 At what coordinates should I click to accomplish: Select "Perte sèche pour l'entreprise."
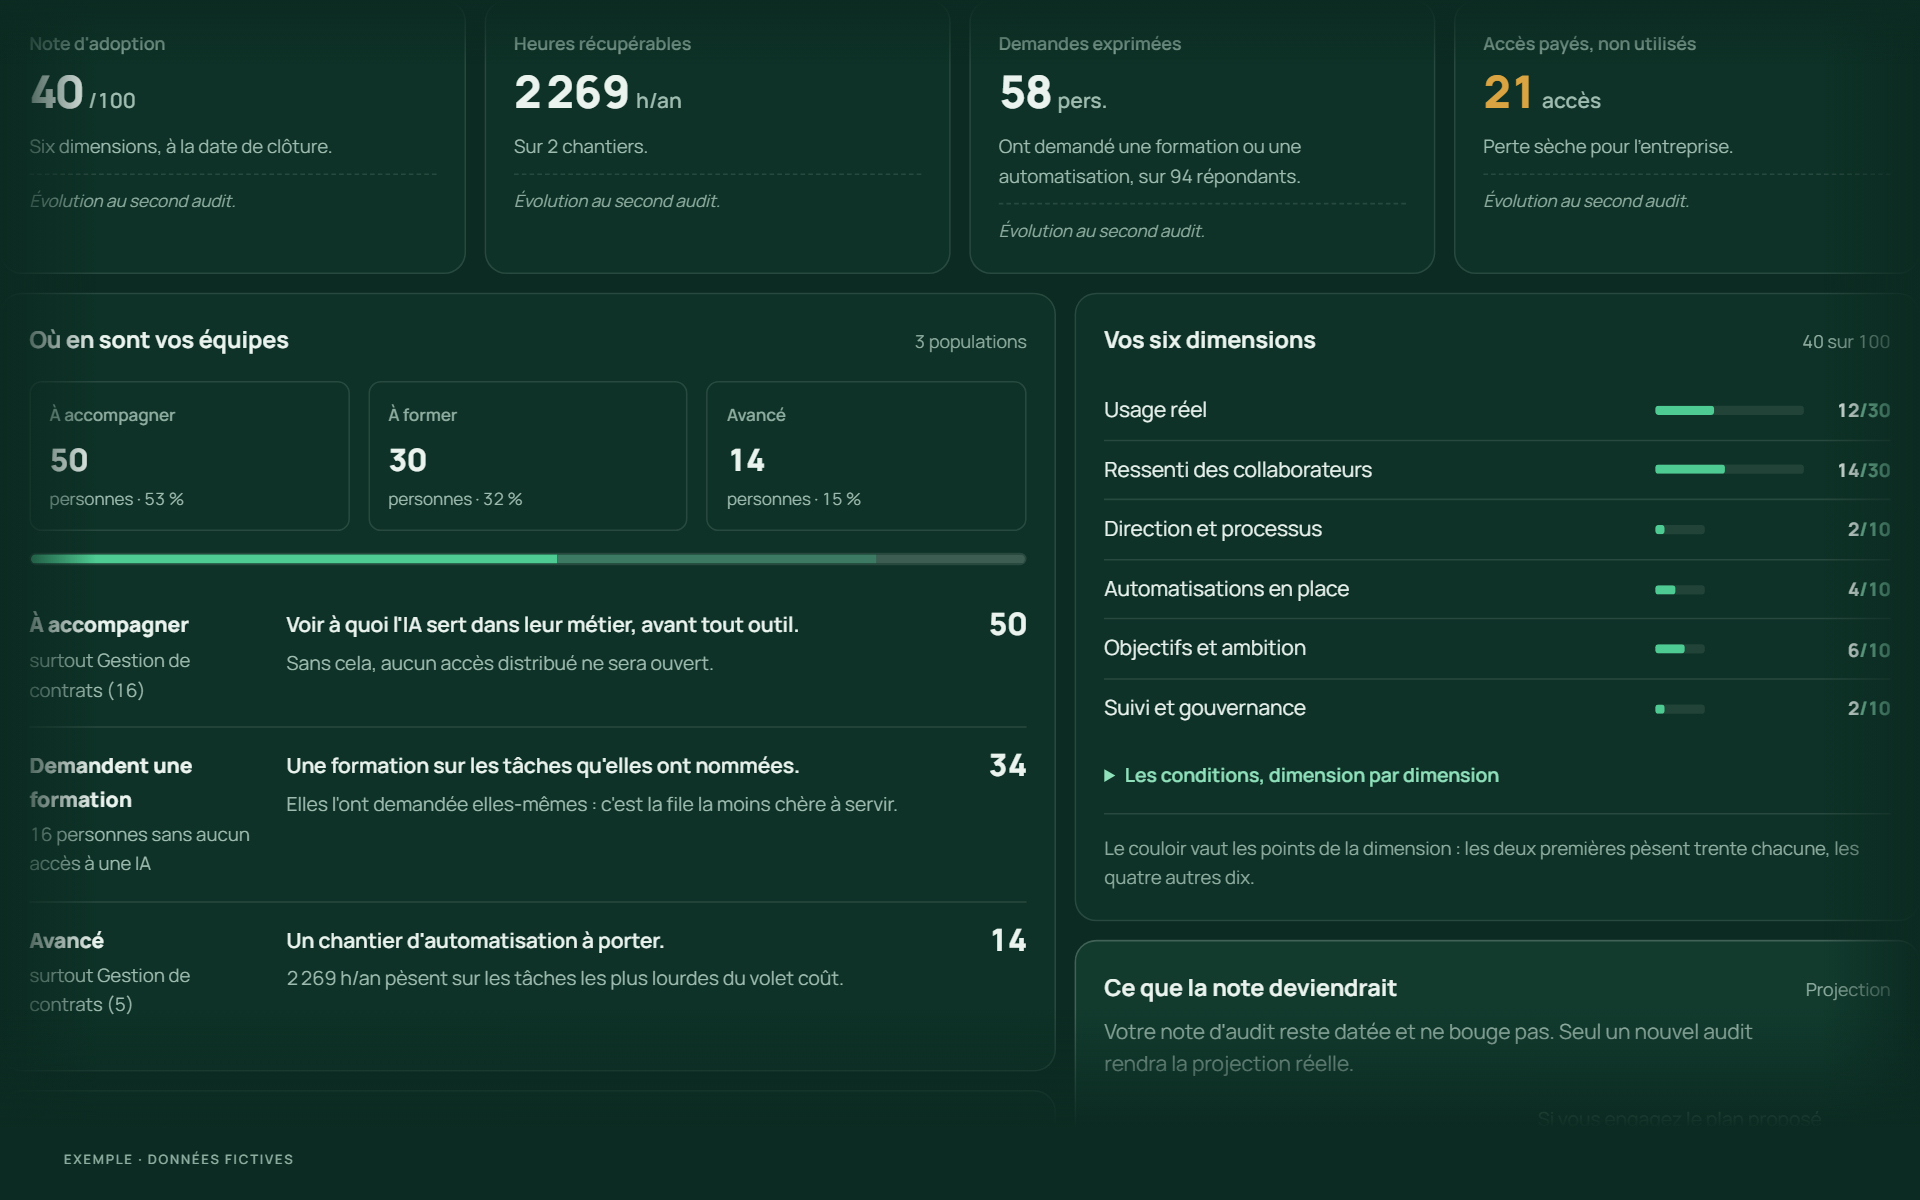pyautogui.click(x=1608, y=146)
